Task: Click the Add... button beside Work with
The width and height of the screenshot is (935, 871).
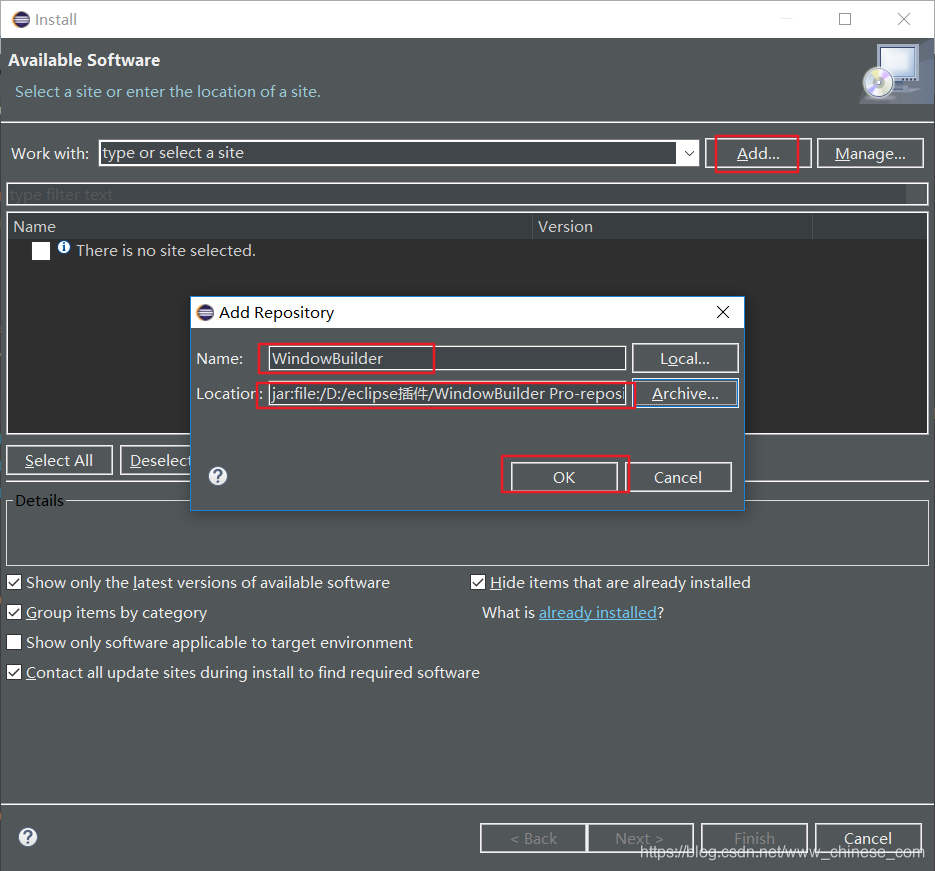Action: point(757,154)
